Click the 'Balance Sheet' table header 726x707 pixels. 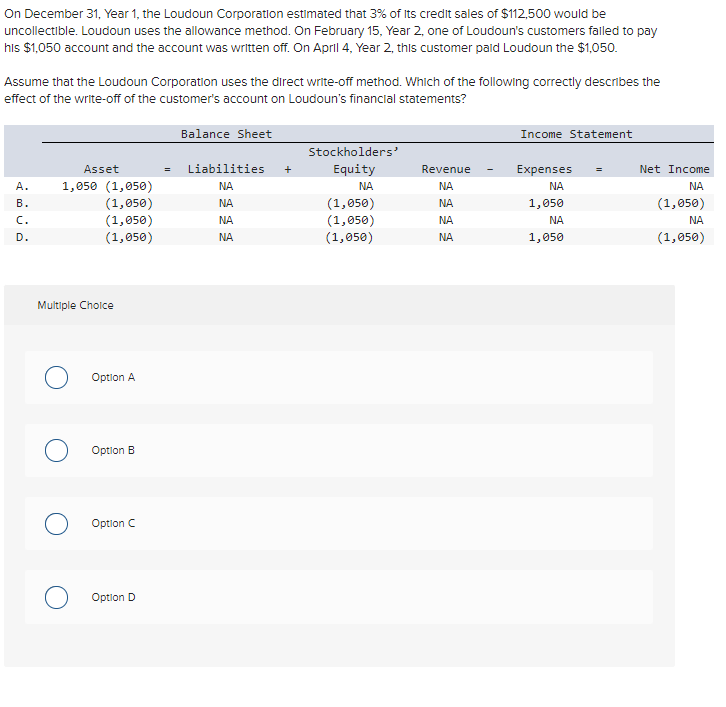226,134
